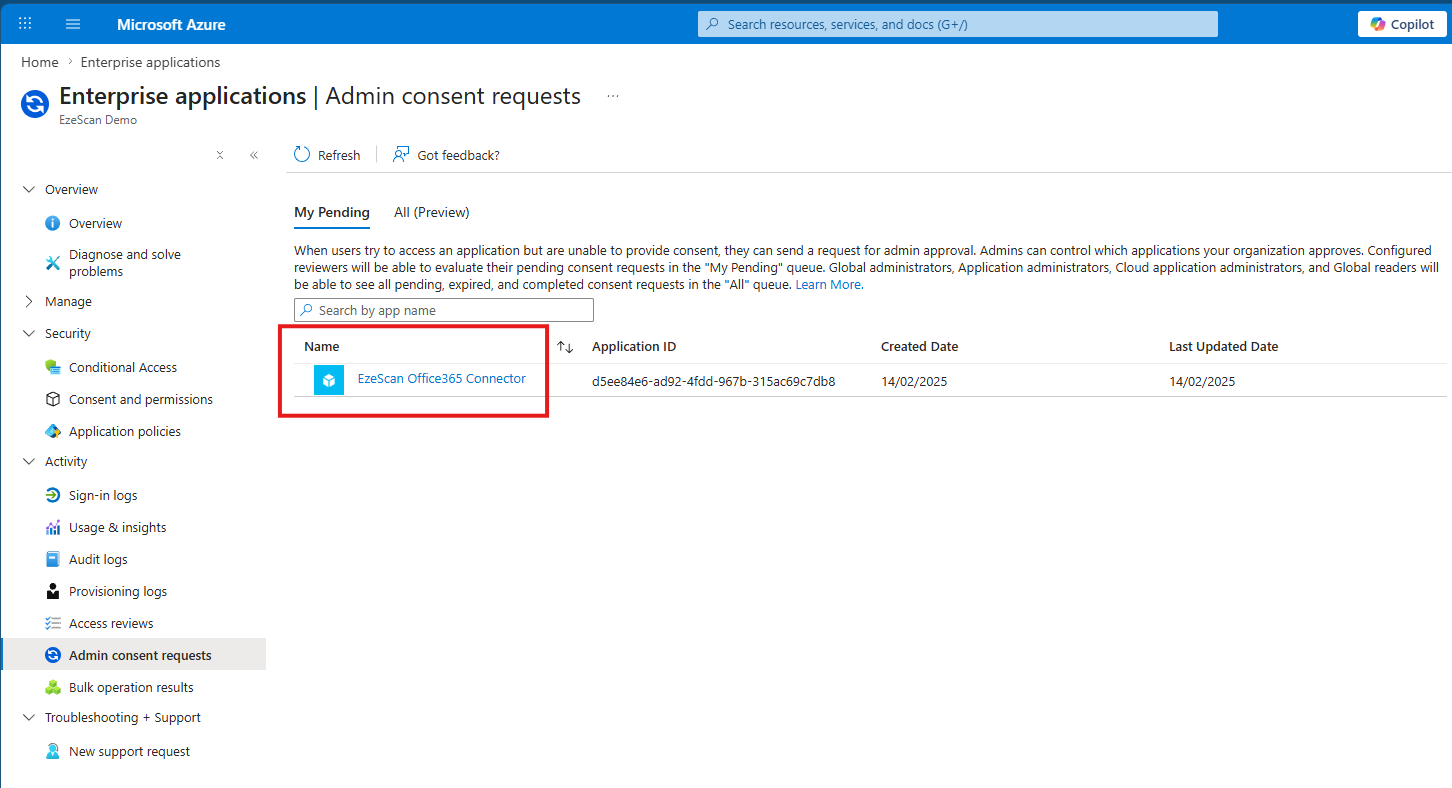Open the Learn More link
The image size is (1452, 788).
828,285
